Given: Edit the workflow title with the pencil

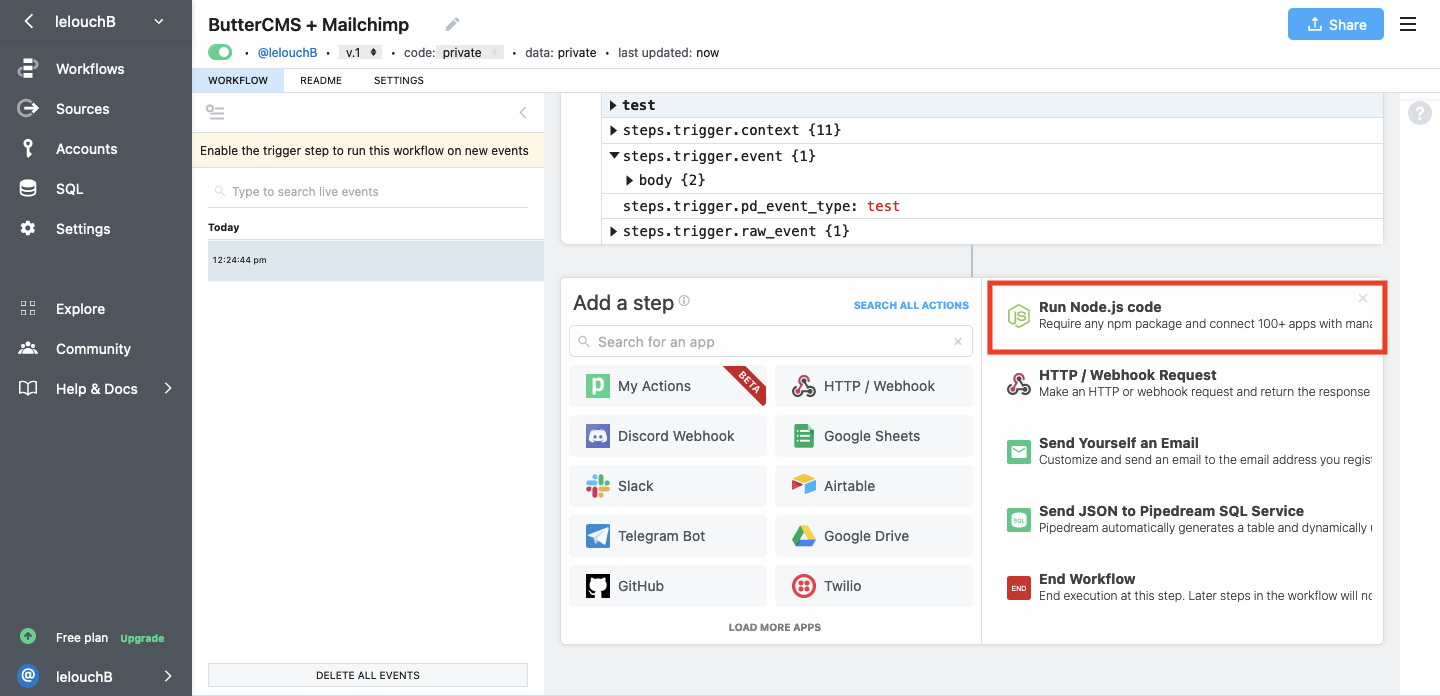Looking at the screenshot, I should tap(452, 24).
